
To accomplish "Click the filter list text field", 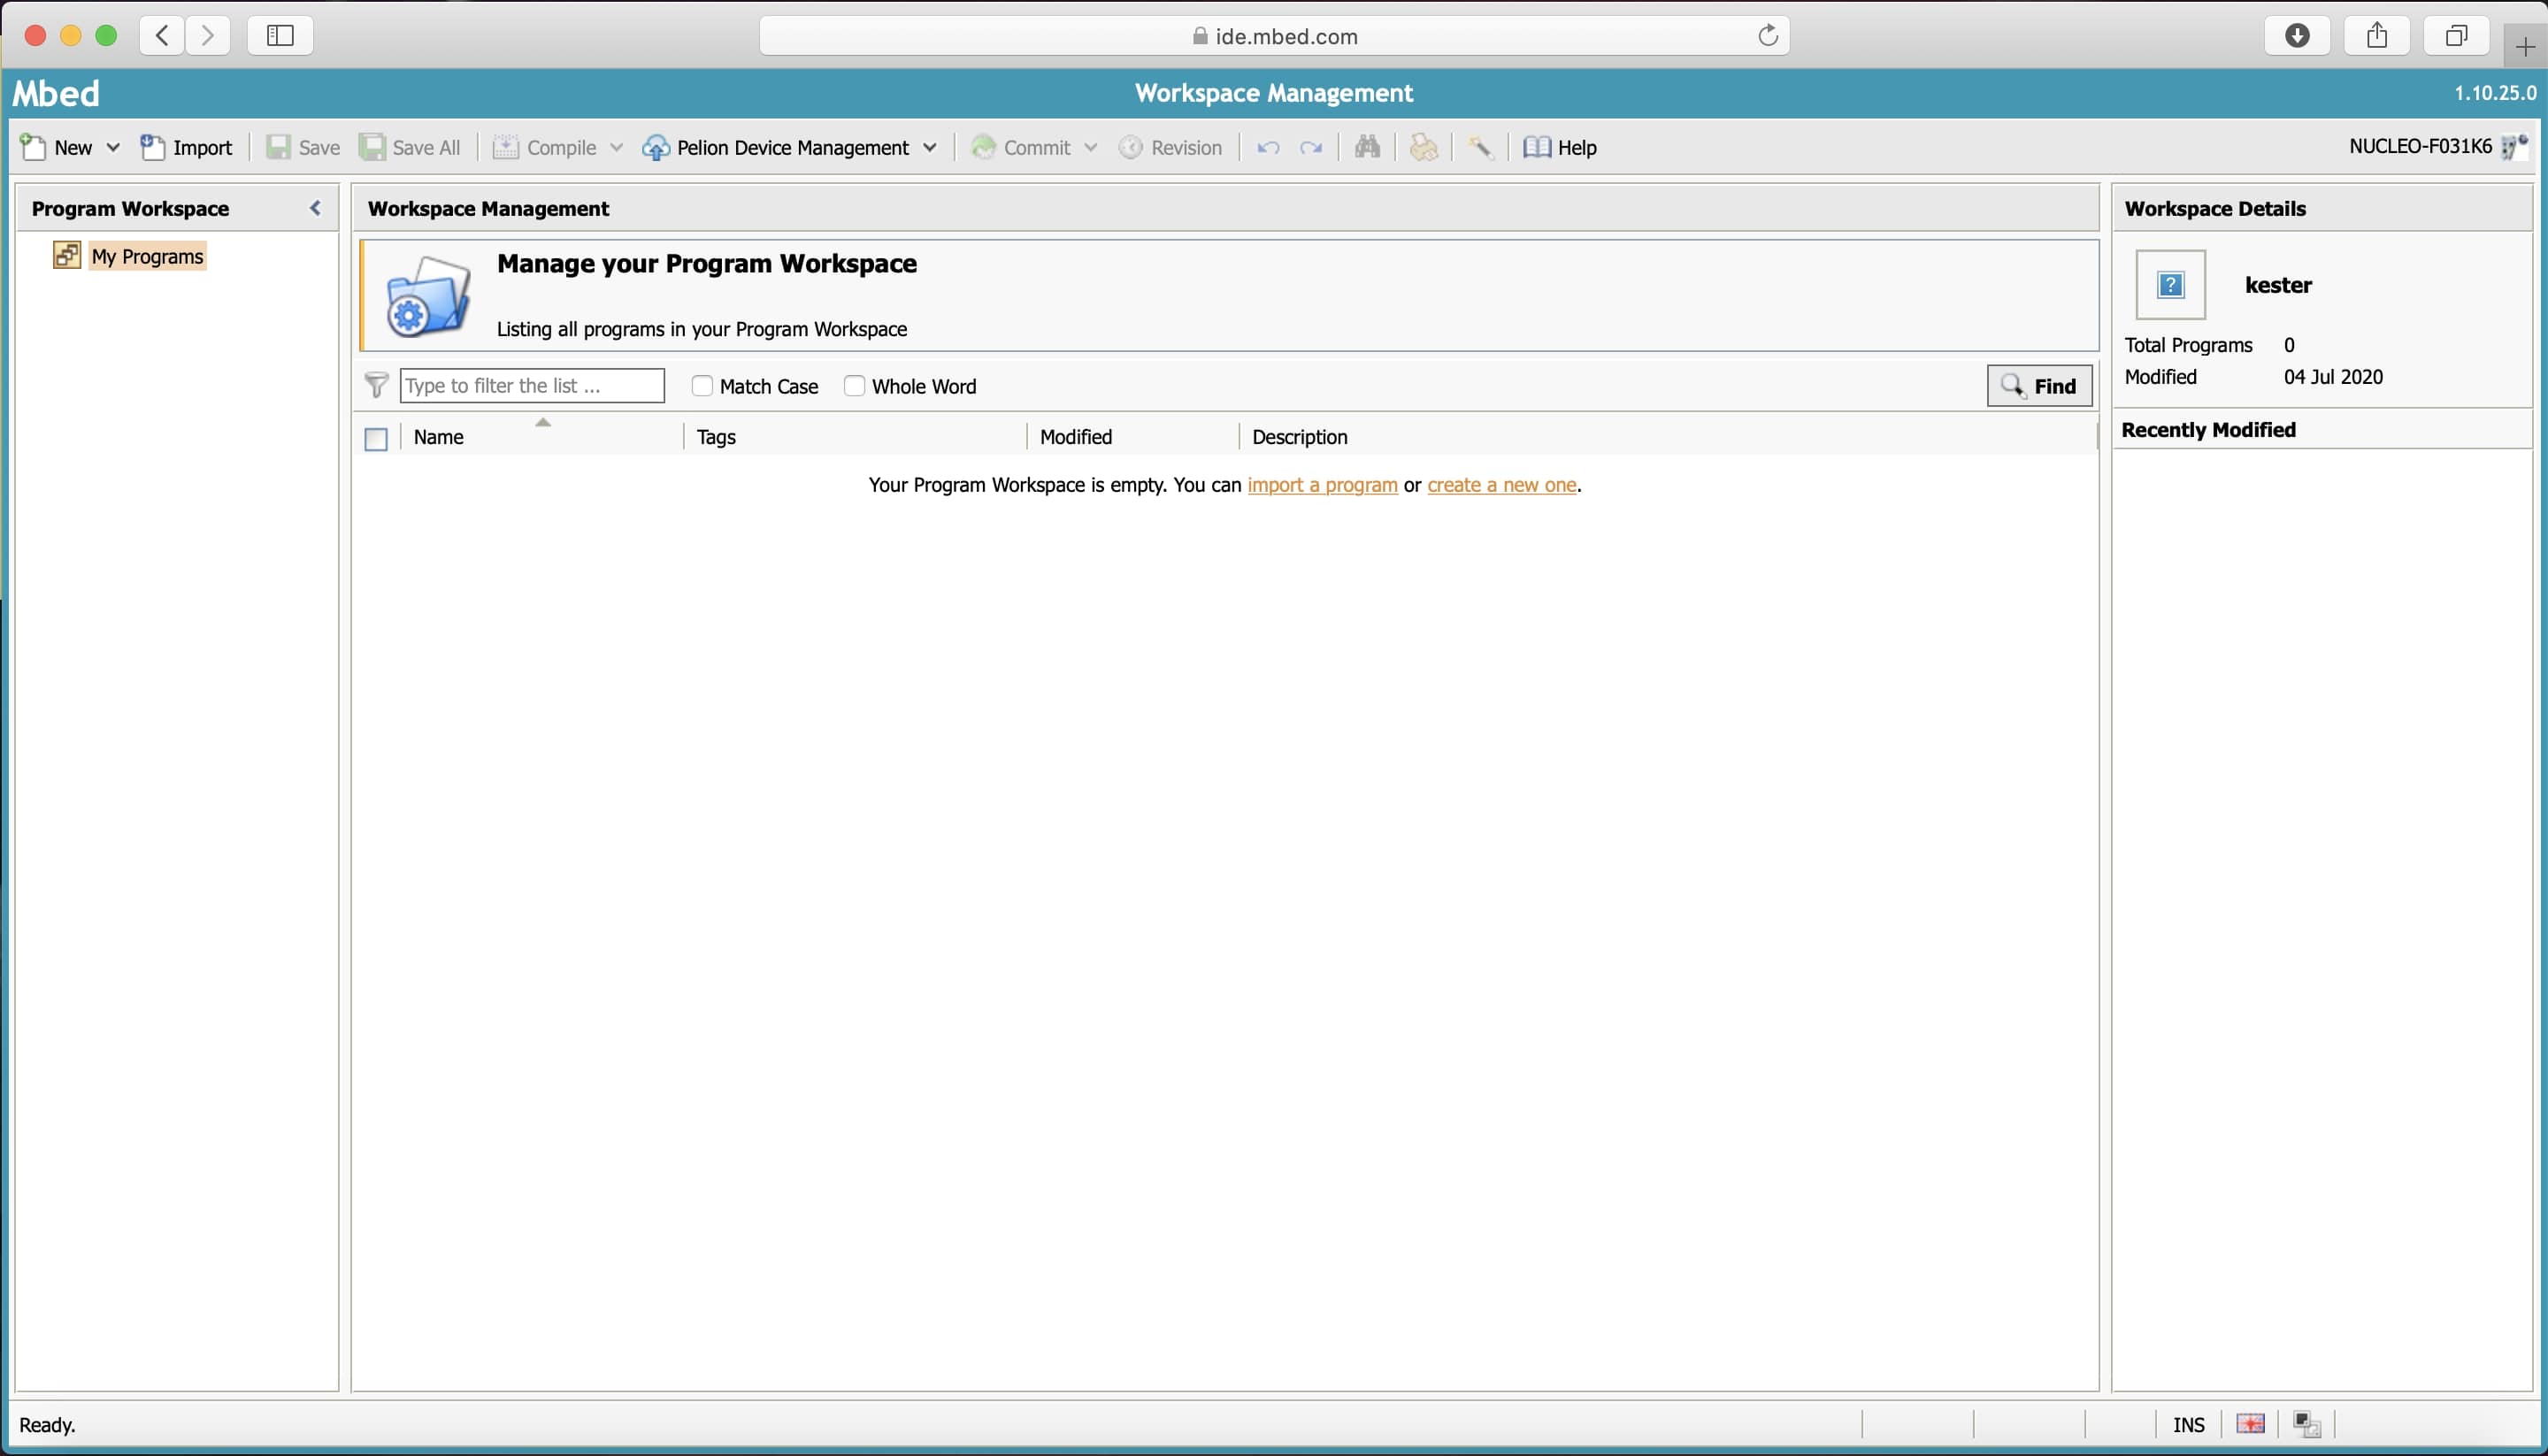I will tap(531, 385).
